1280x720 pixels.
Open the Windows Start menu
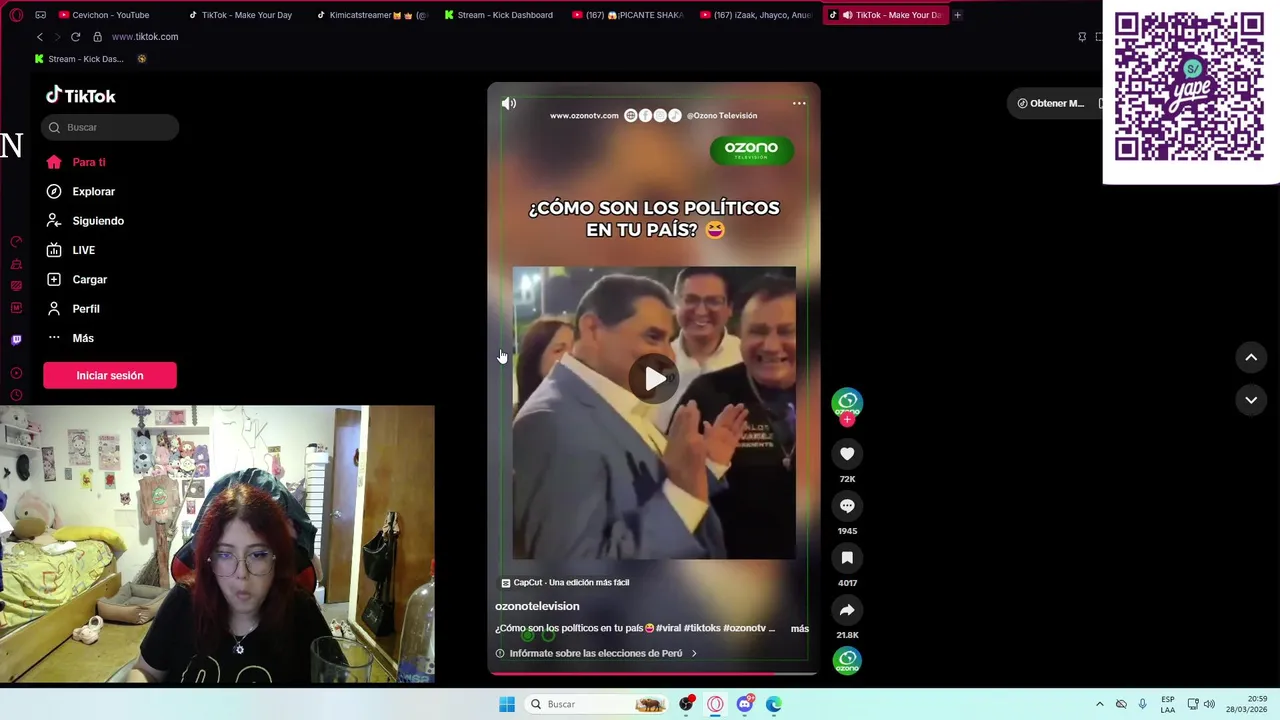pos(507,704)
